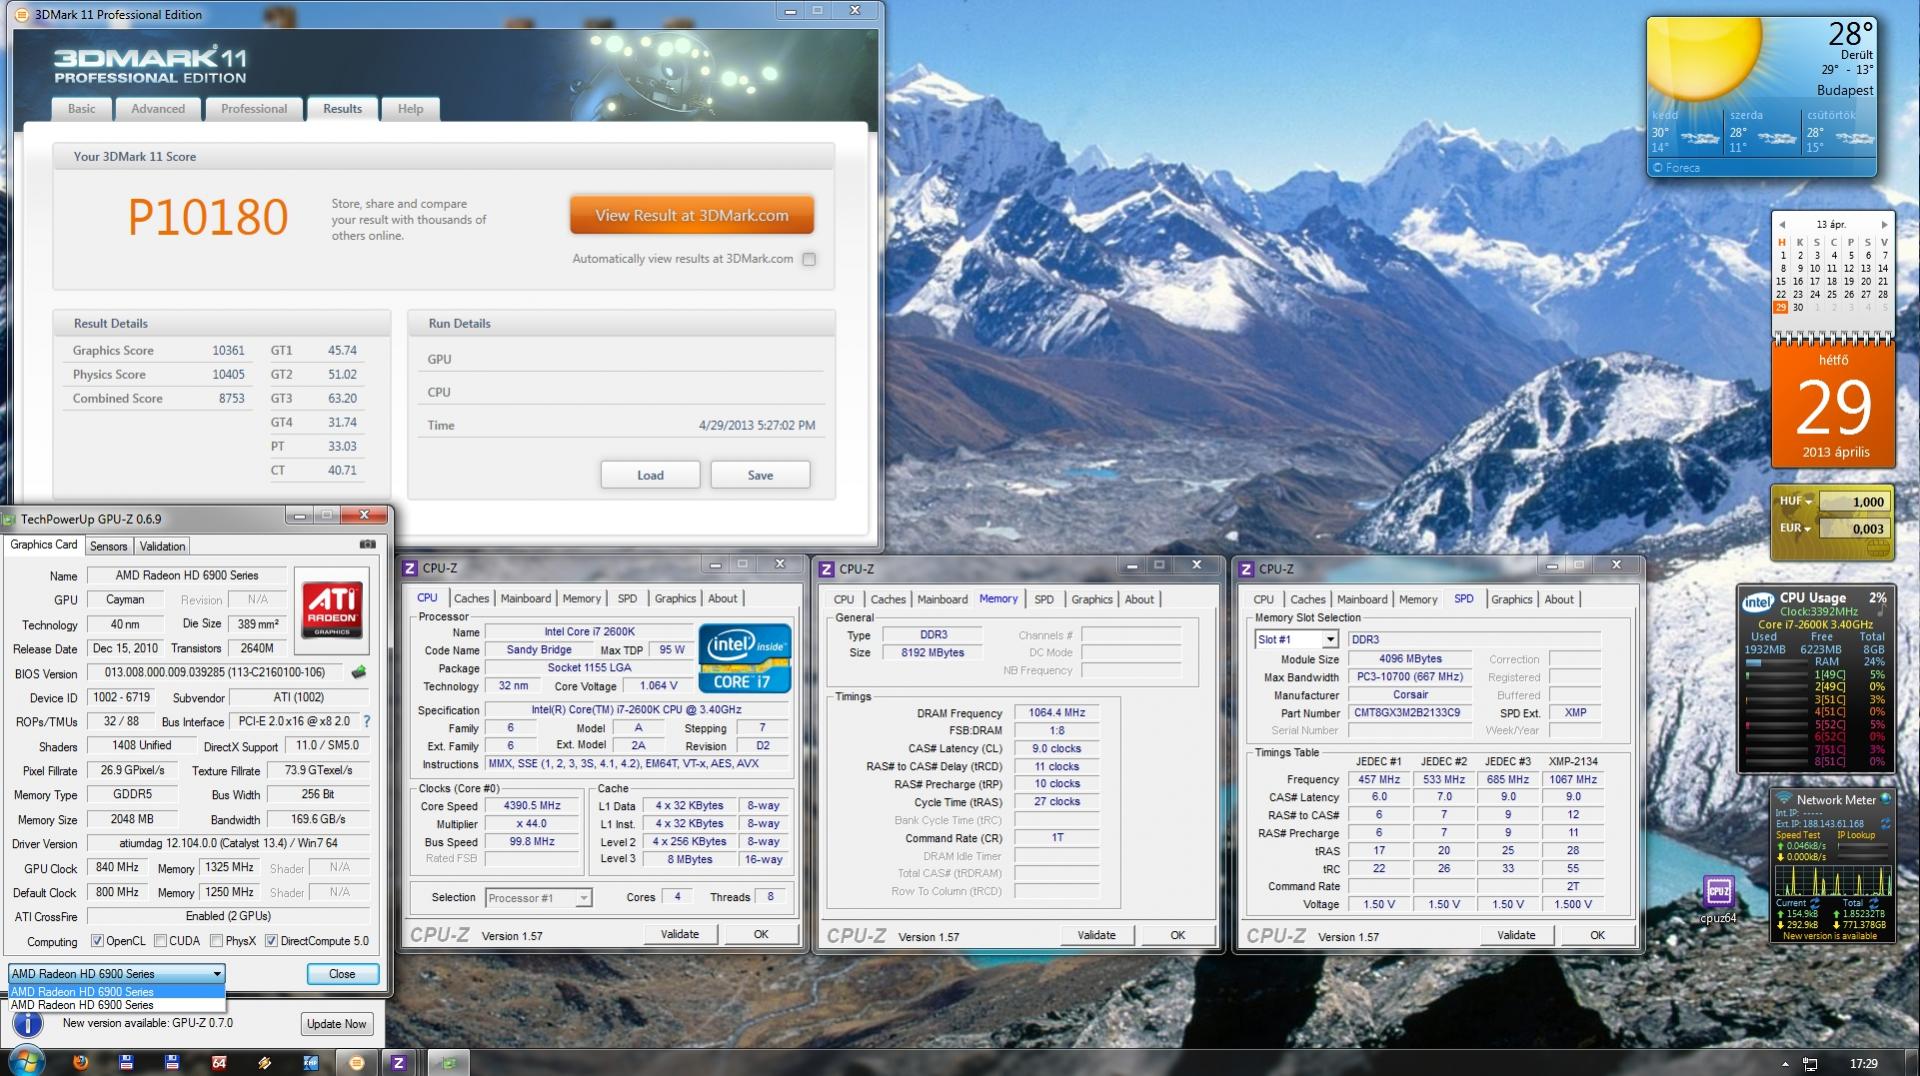Toggle the PhysX checkbox in GPU-Z

(x=216, y=941)
